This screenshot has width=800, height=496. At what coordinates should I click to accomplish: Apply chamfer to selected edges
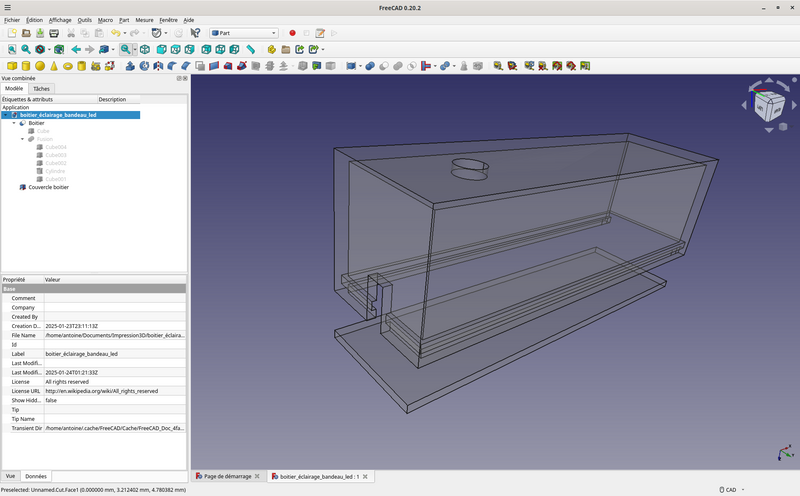click(x=186, y=66)
